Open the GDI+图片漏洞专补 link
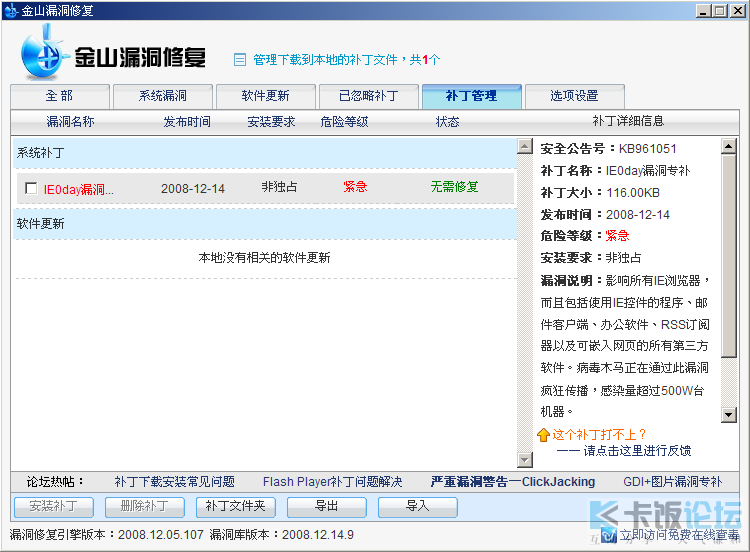 coord(673,482)
